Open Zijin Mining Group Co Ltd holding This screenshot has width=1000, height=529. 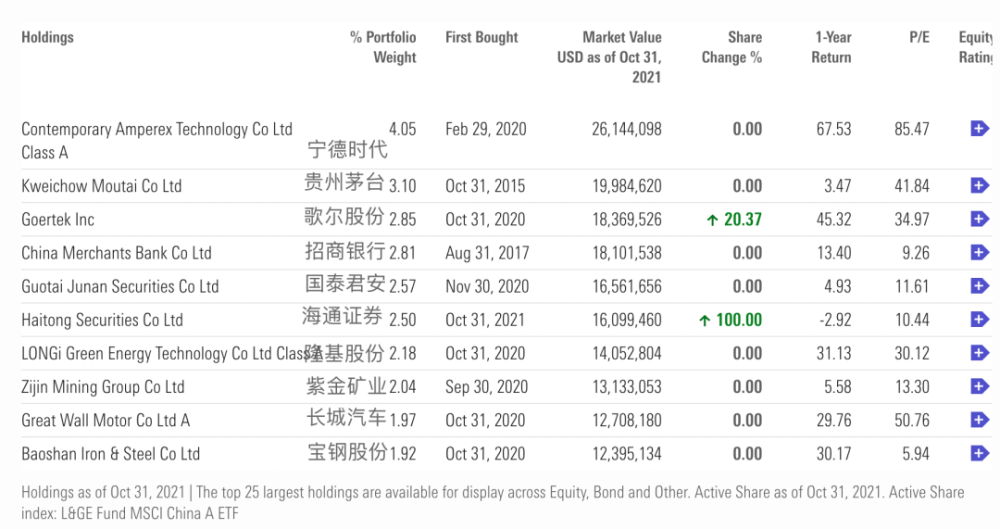103,387
